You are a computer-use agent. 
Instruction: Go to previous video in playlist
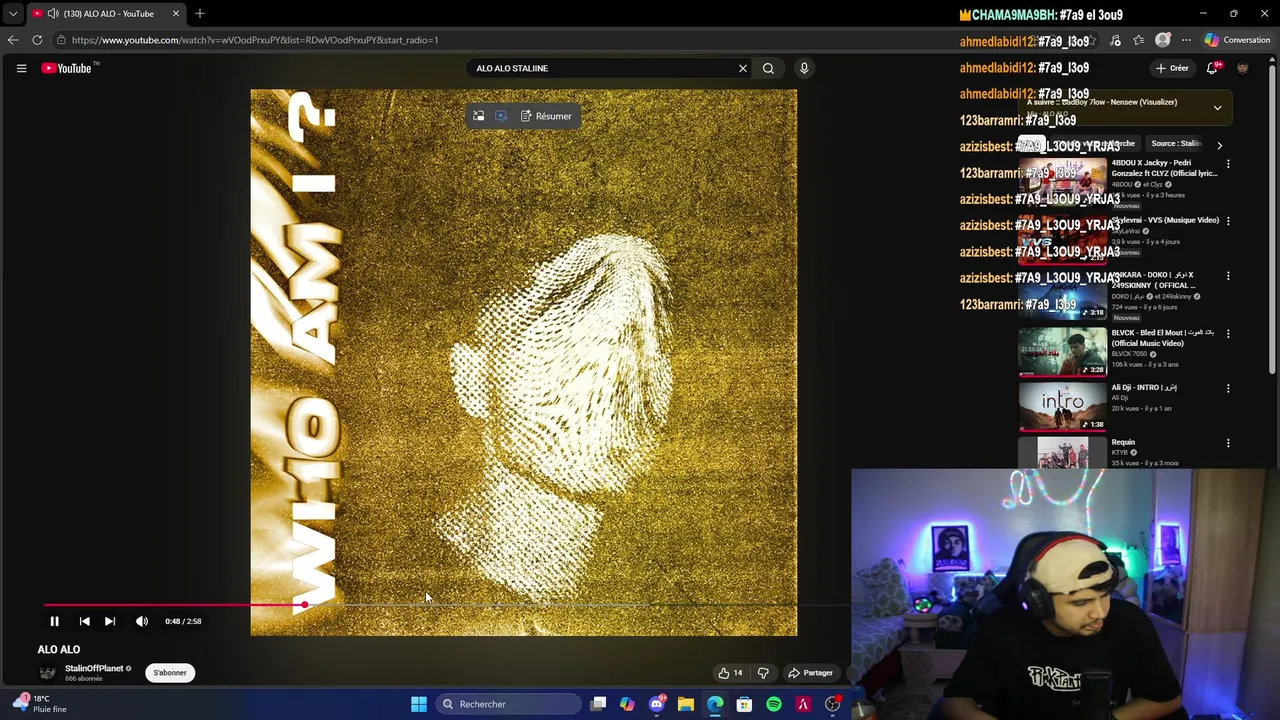84,621
